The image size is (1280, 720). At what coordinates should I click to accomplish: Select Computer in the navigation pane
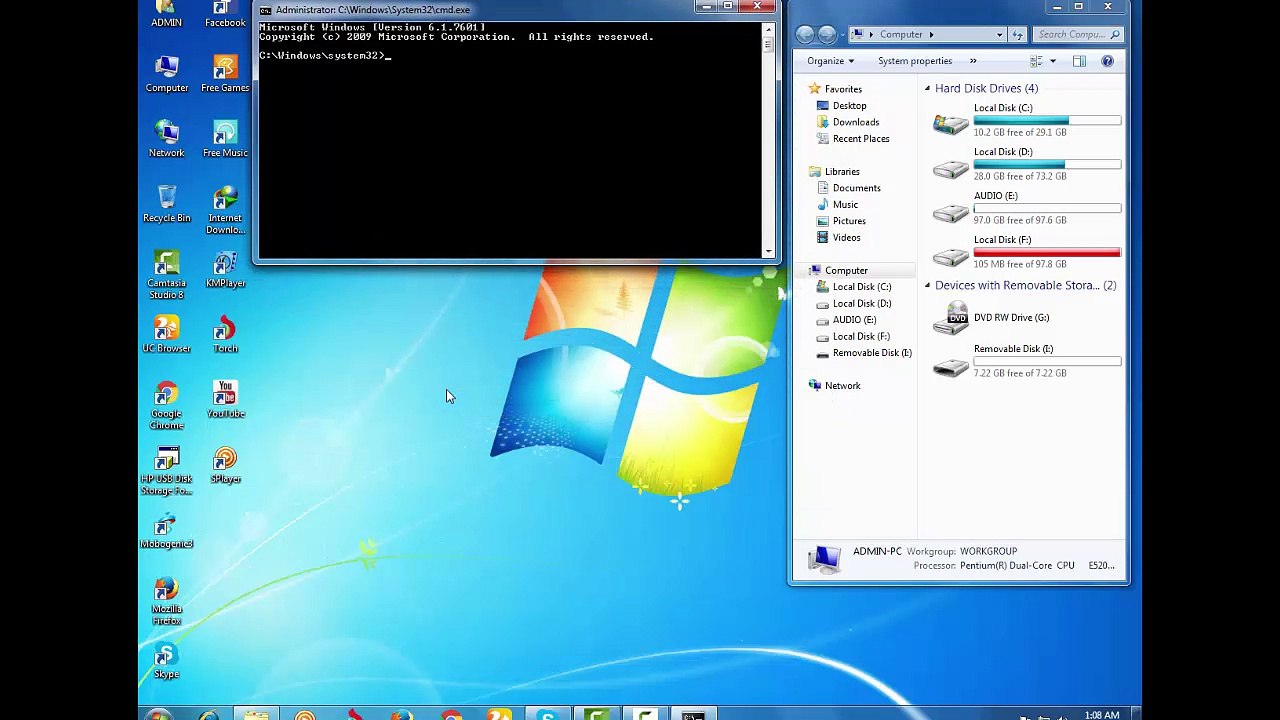846,271
